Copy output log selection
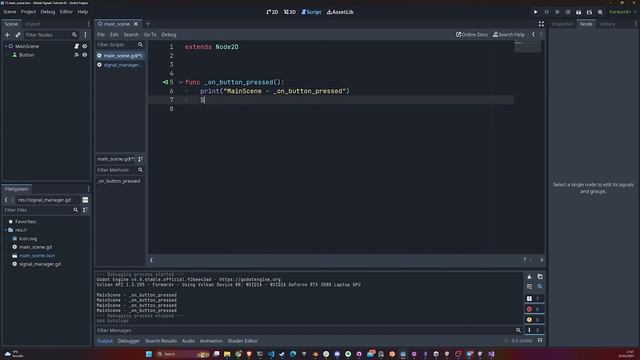Viewport: 640px width, 360px height. tap(540, 277)
